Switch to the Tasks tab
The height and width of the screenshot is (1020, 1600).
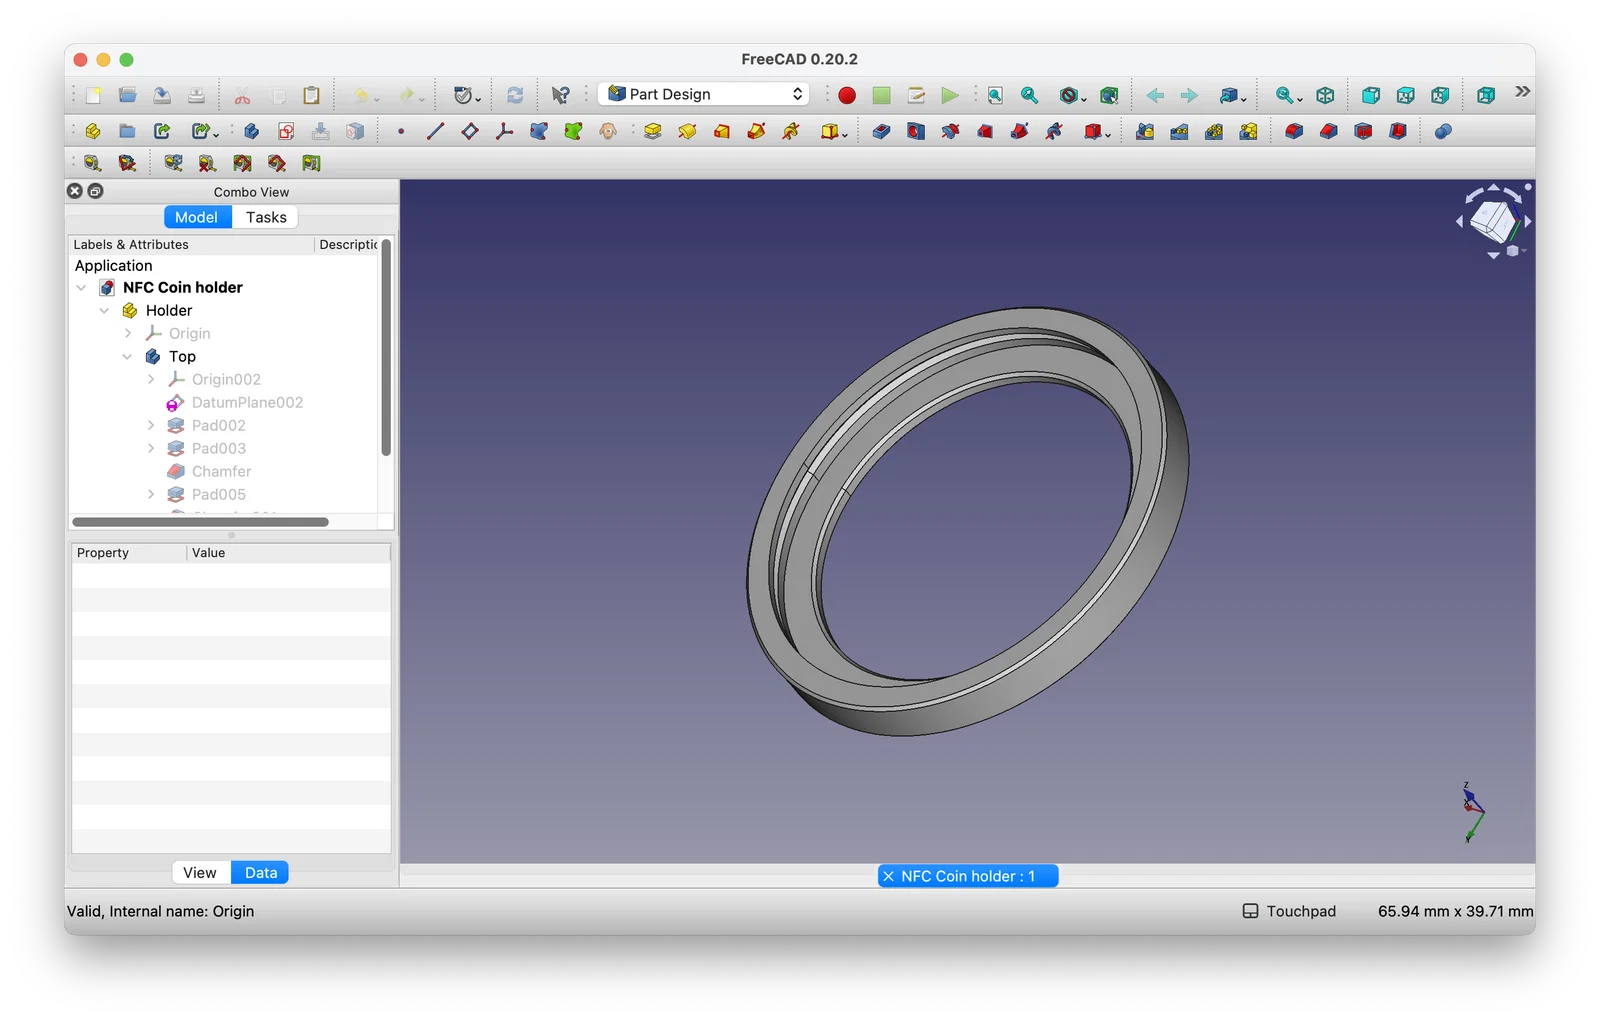coord(265,217)
